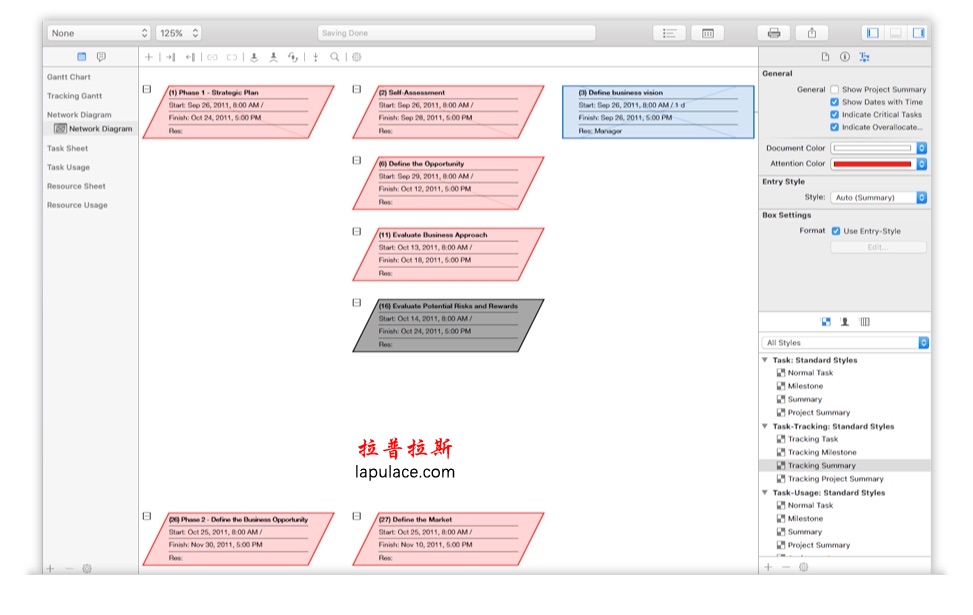Image resolution: width=973 pixels, height=615 pixels.
Task: Click the red Attention Color swatch
Action: tap(872, 164)
